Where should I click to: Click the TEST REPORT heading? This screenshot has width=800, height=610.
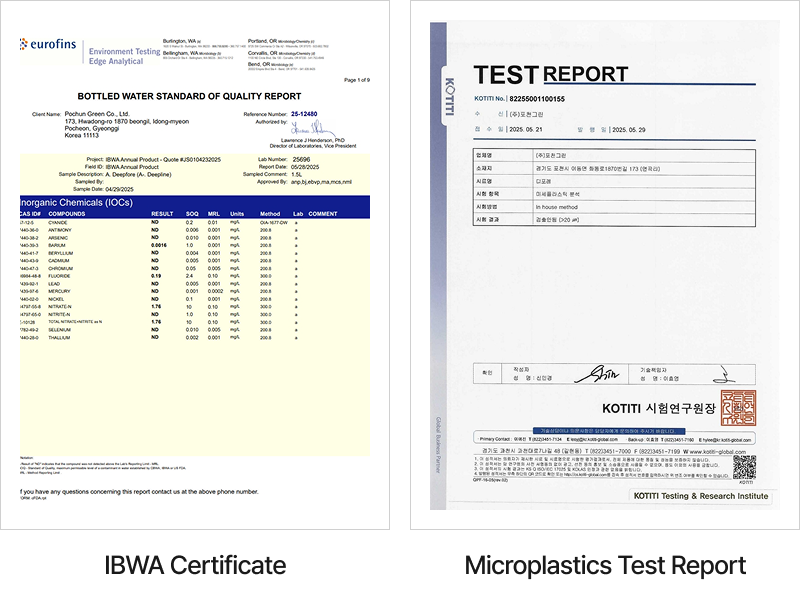click(550, 74)
